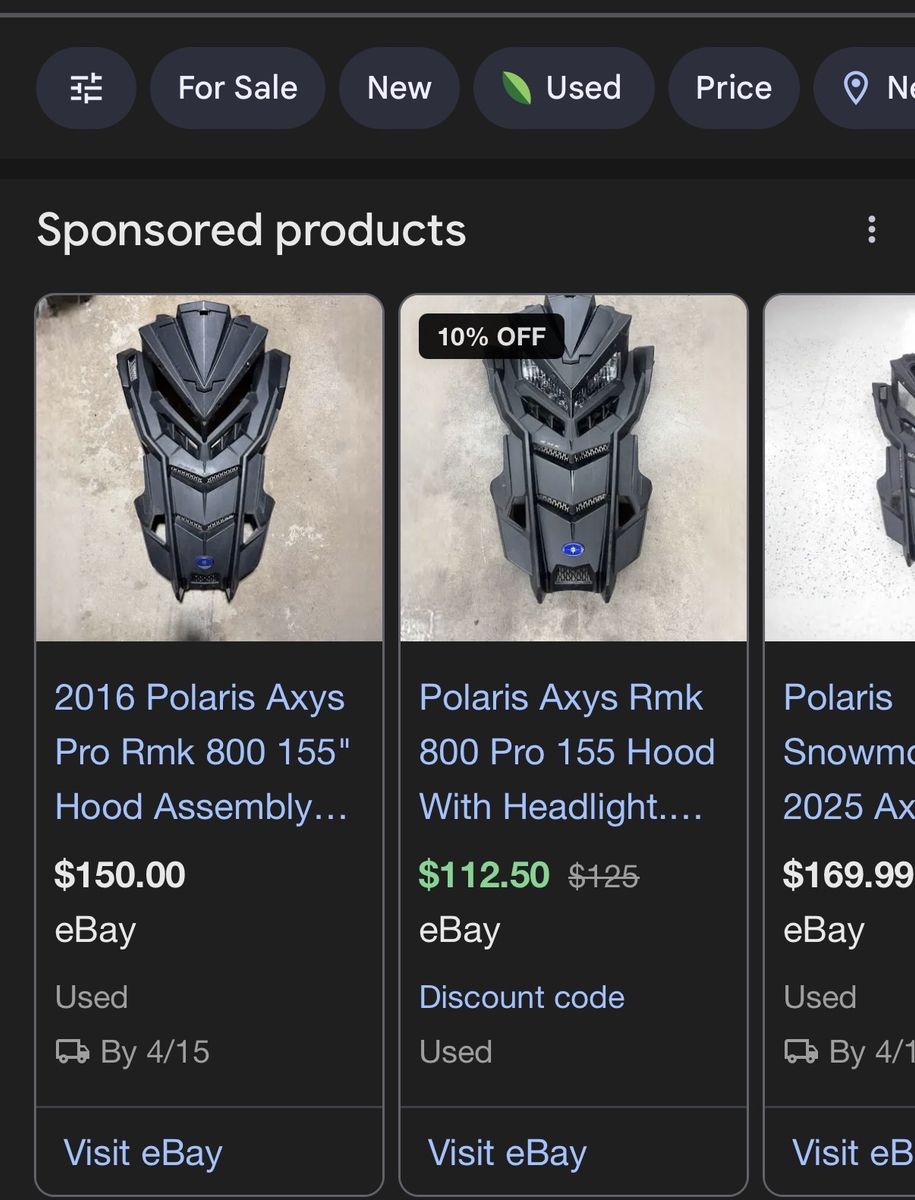This screenshot has width=915, height=1200.
Task: Open 2016 Polaris Axys Pro Rmk hood listing
Action: (x=202, y=752)
